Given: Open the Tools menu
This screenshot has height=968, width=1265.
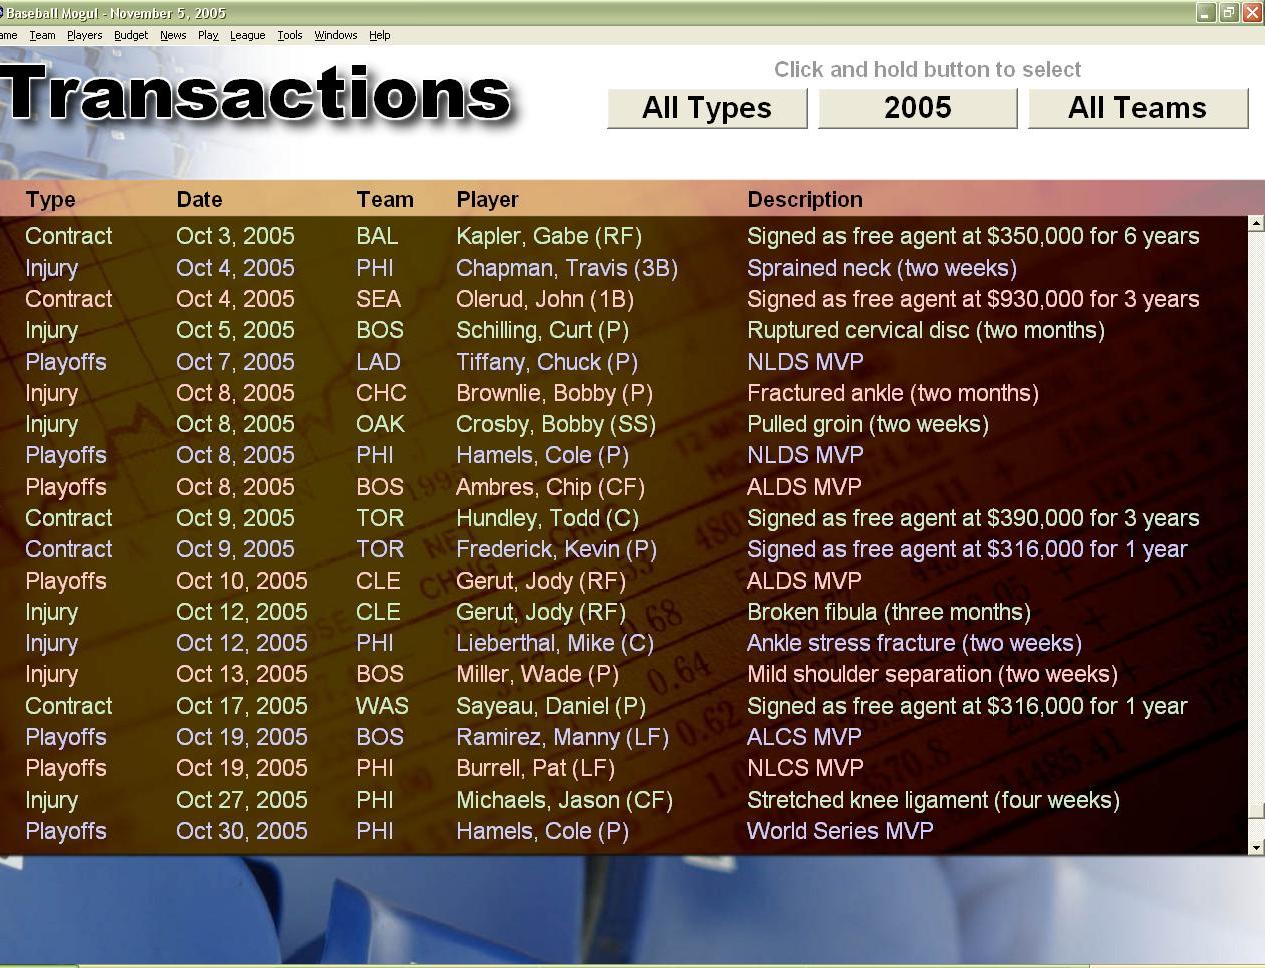Looking at the screenshot, I should tap(290, 35).
